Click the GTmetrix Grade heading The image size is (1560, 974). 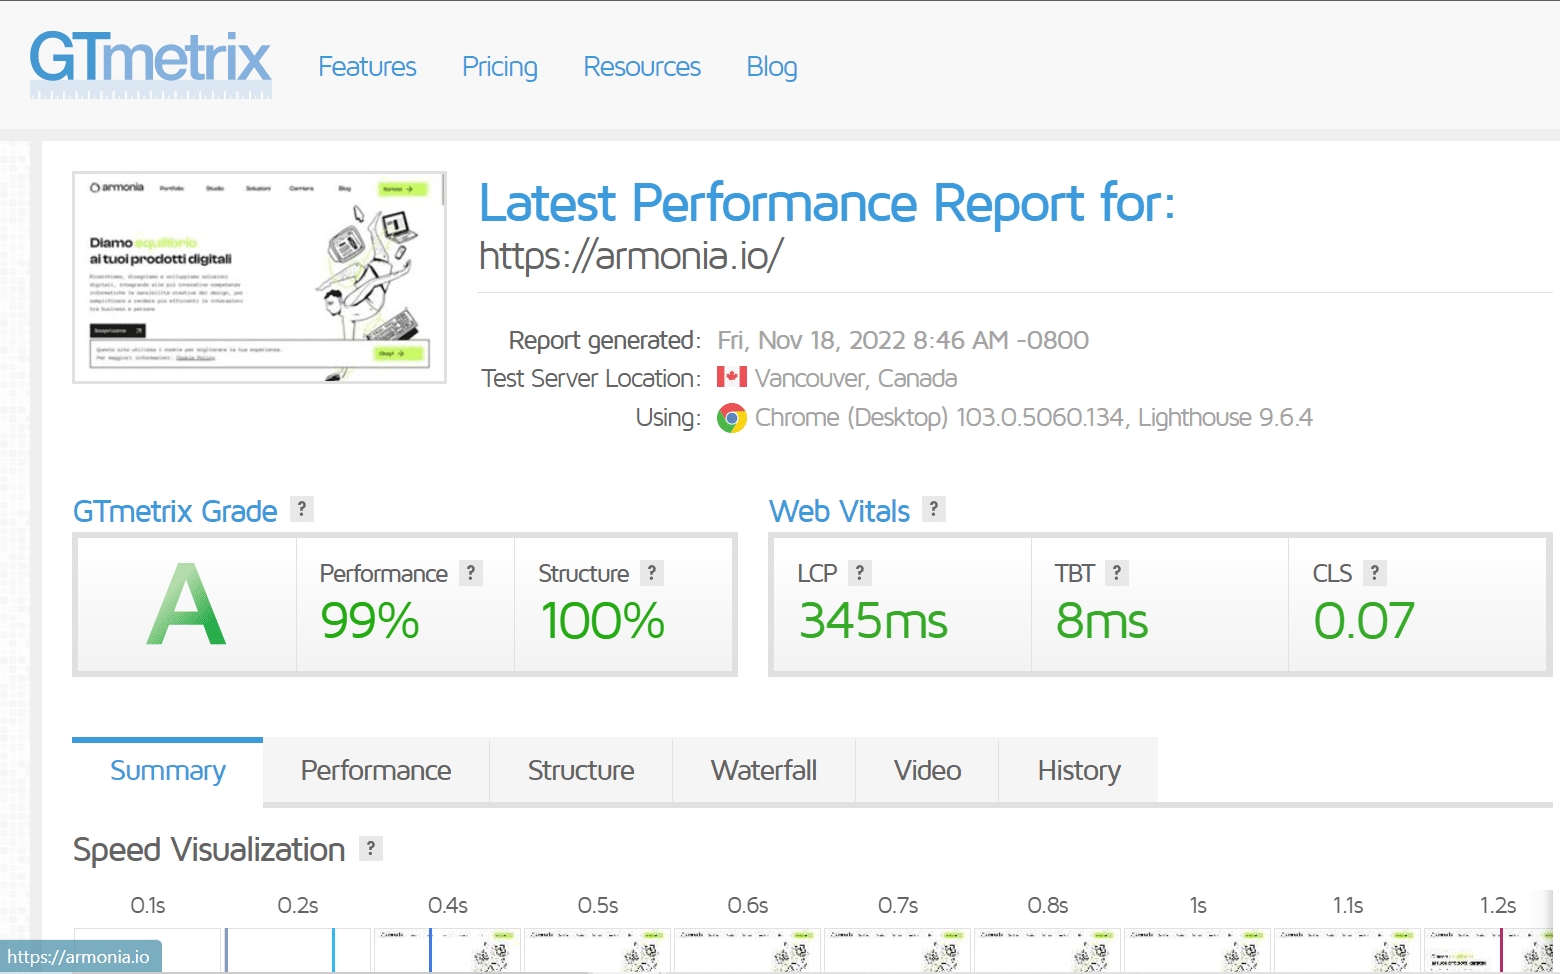click(x=175, y=511)
